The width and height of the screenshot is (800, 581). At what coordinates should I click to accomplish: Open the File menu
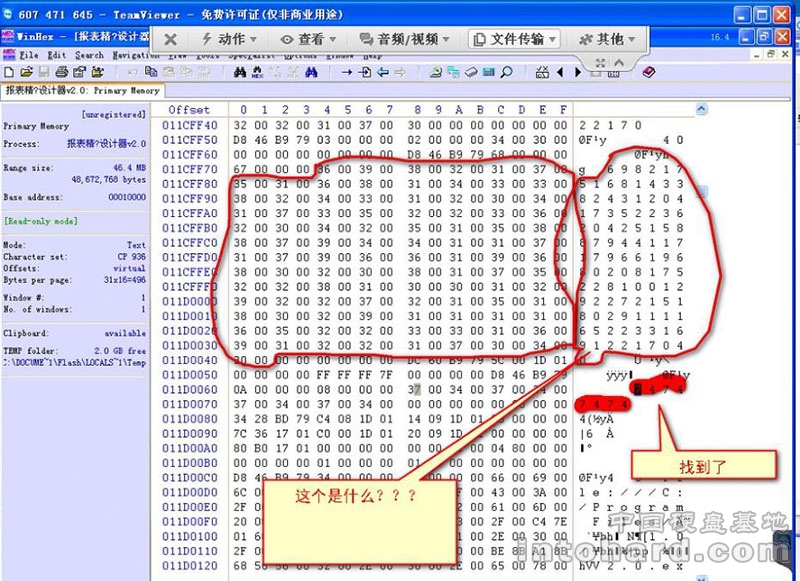(x=28, y=55)
